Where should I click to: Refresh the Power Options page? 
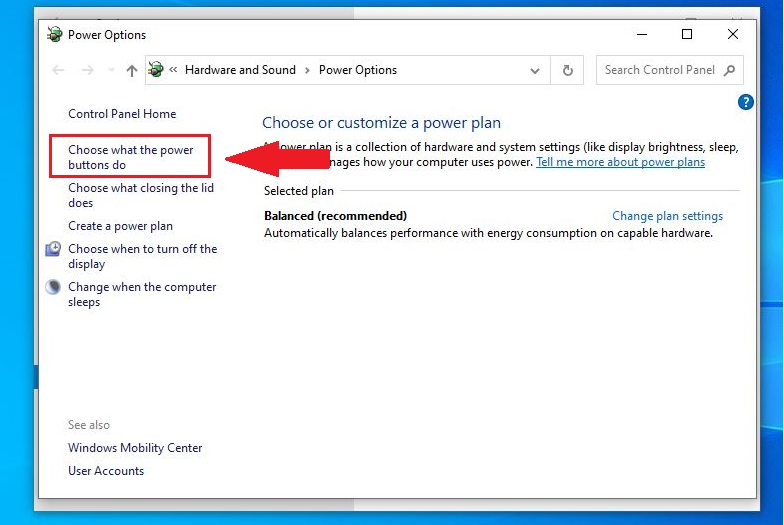(x=568, y=70)
